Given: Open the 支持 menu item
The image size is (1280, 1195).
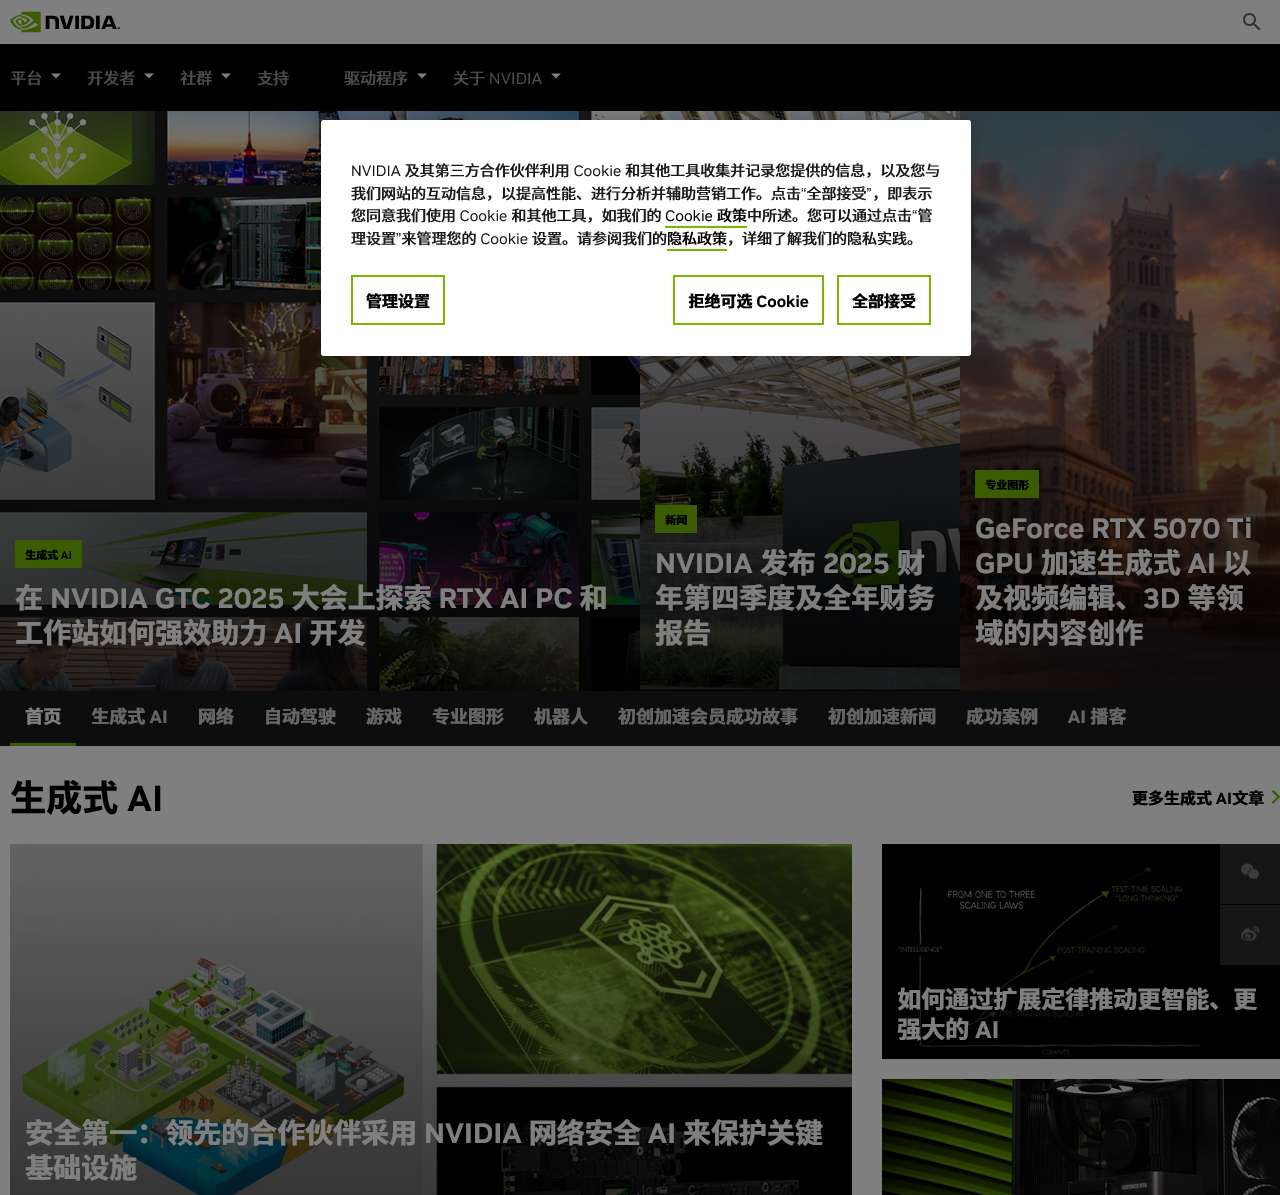Looking at the screenshot, I should click(x=273, y=78).
